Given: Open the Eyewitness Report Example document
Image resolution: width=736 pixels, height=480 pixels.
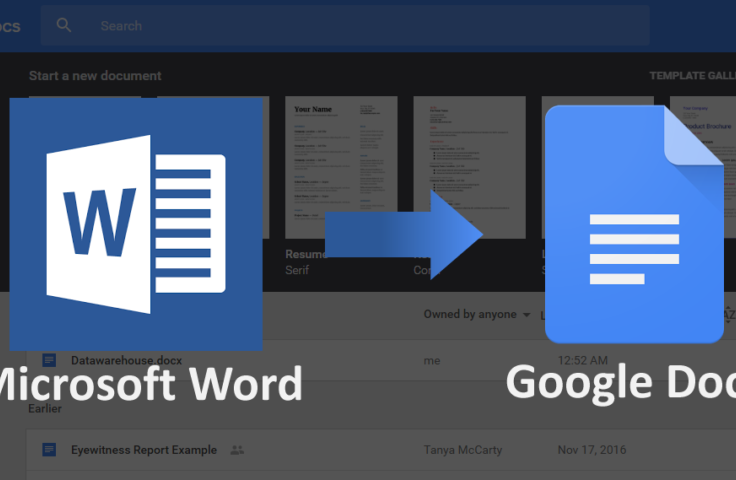Looking at the screenshot, I should [144, 450].
